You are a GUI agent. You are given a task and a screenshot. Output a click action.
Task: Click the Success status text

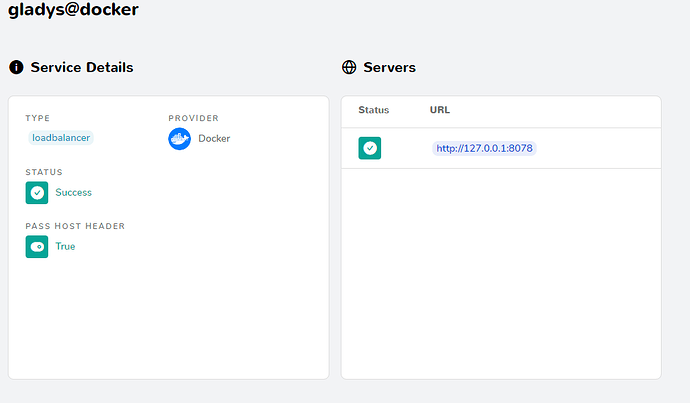[73, 192]
